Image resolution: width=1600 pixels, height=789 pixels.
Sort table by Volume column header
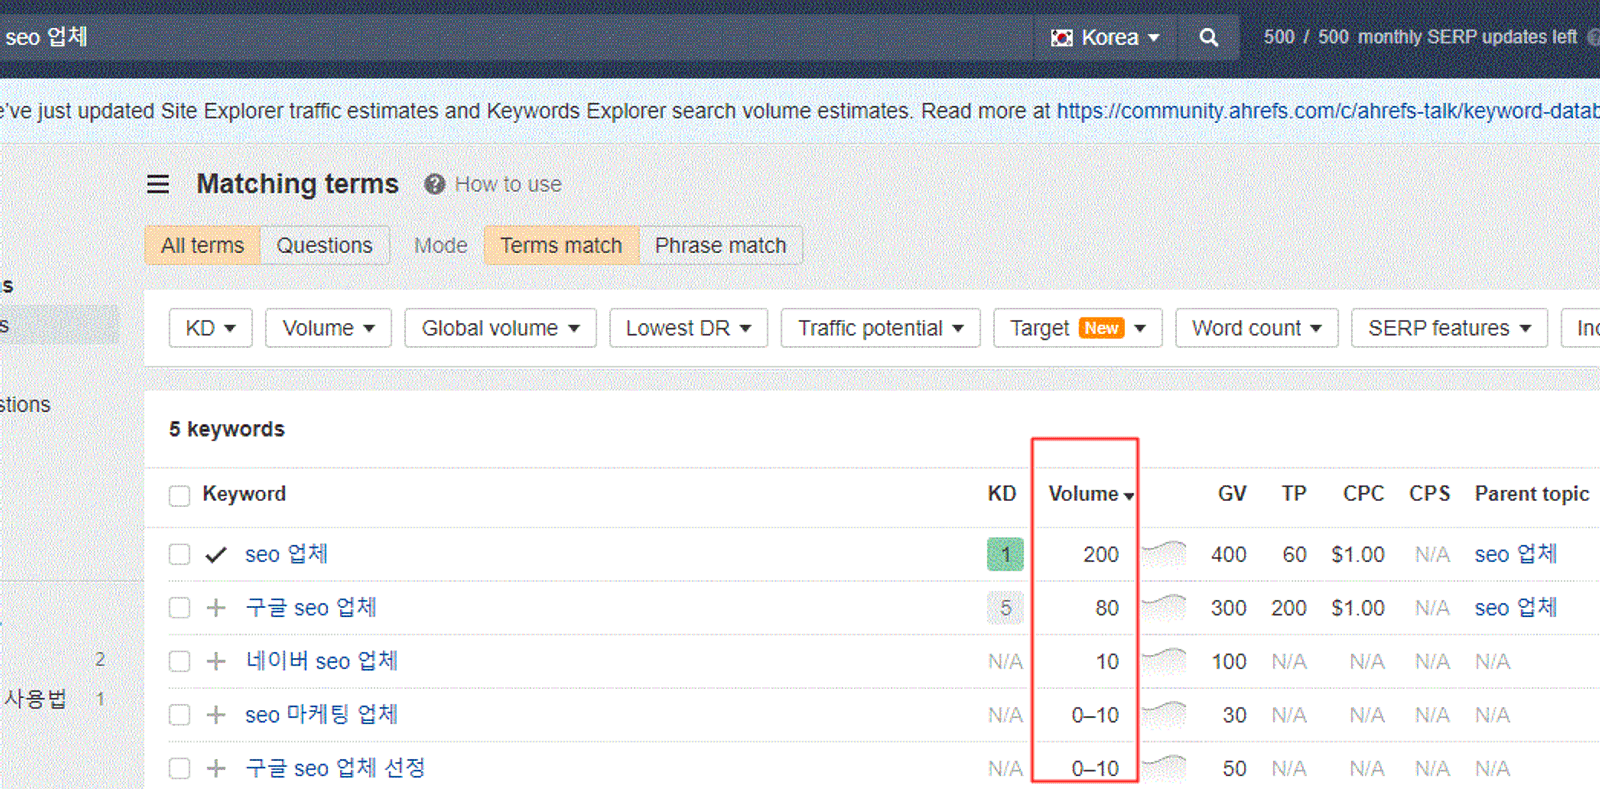pos(1090,494)
